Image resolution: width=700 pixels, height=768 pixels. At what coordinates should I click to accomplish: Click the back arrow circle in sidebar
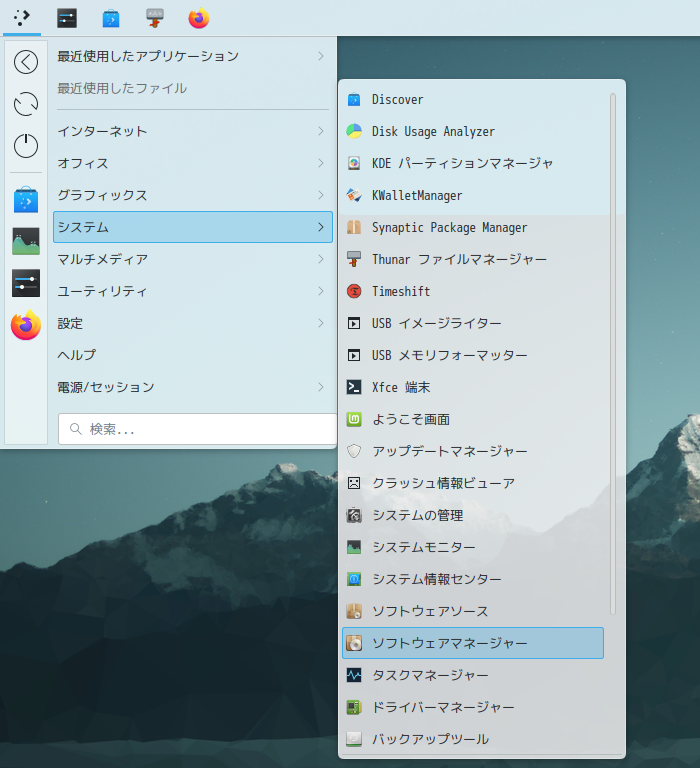click(26, 62)
